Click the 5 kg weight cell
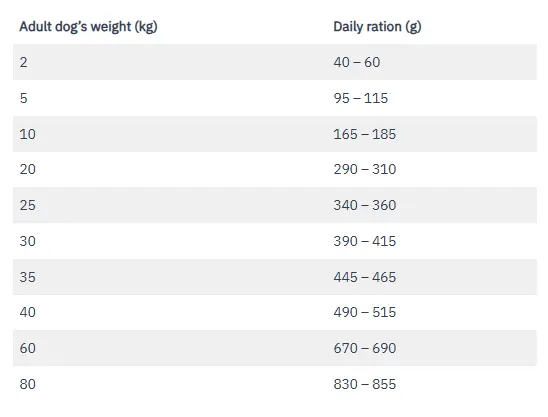548x417 pixels. [x=23, y=98]
